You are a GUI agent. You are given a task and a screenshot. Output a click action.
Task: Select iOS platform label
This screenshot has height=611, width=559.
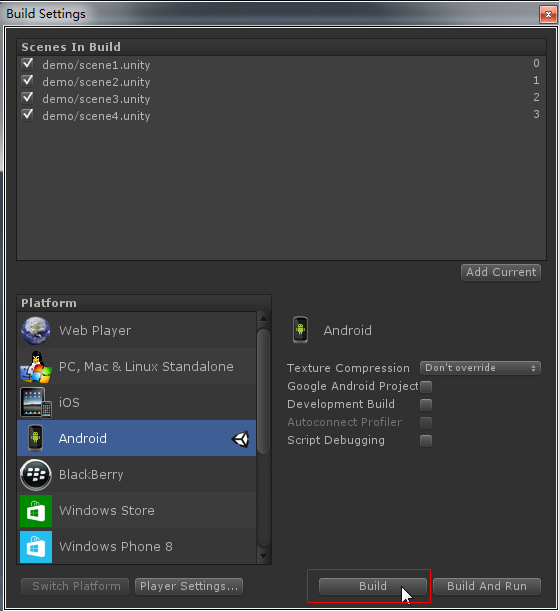tap(69, 403)
